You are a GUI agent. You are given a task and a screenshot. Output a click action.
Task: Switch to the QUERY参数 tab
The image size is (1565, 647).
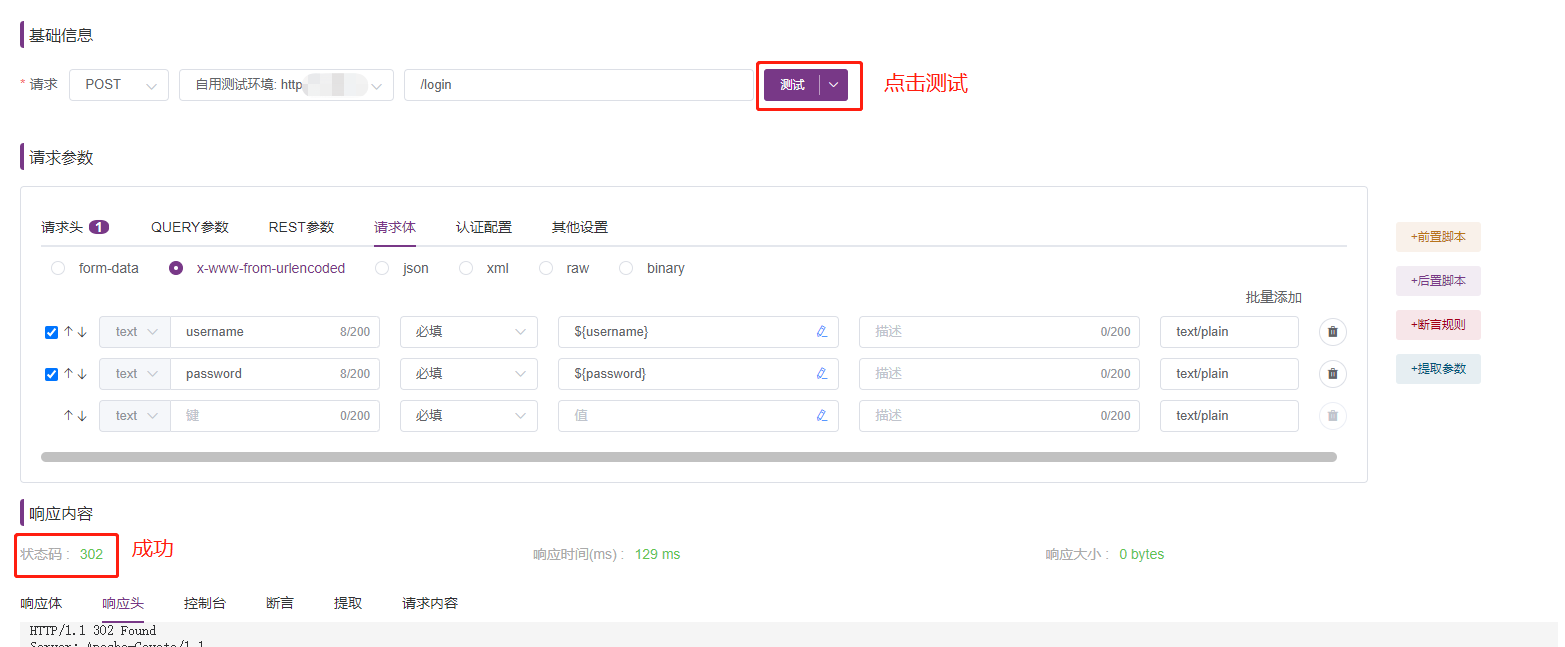coord(189,227)
